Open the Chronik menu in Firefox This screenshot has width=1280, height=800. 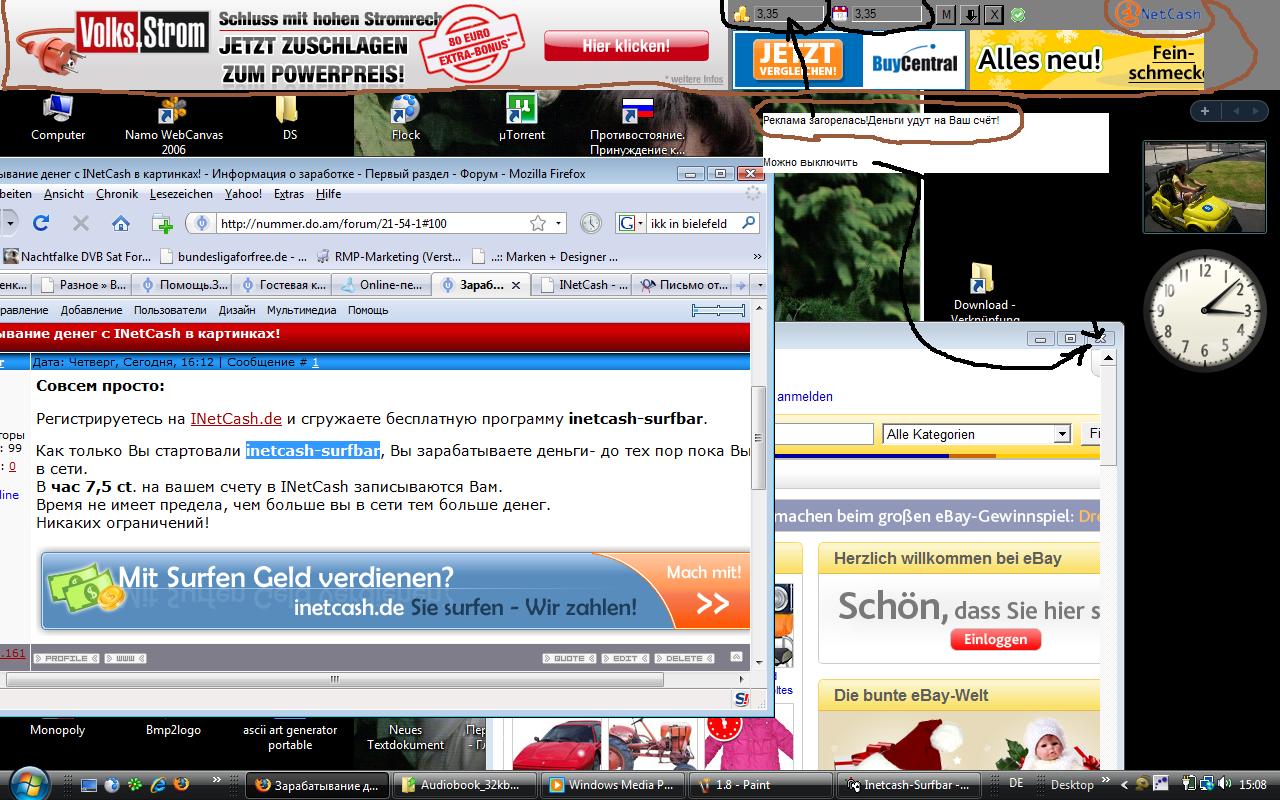coord(117,194)
